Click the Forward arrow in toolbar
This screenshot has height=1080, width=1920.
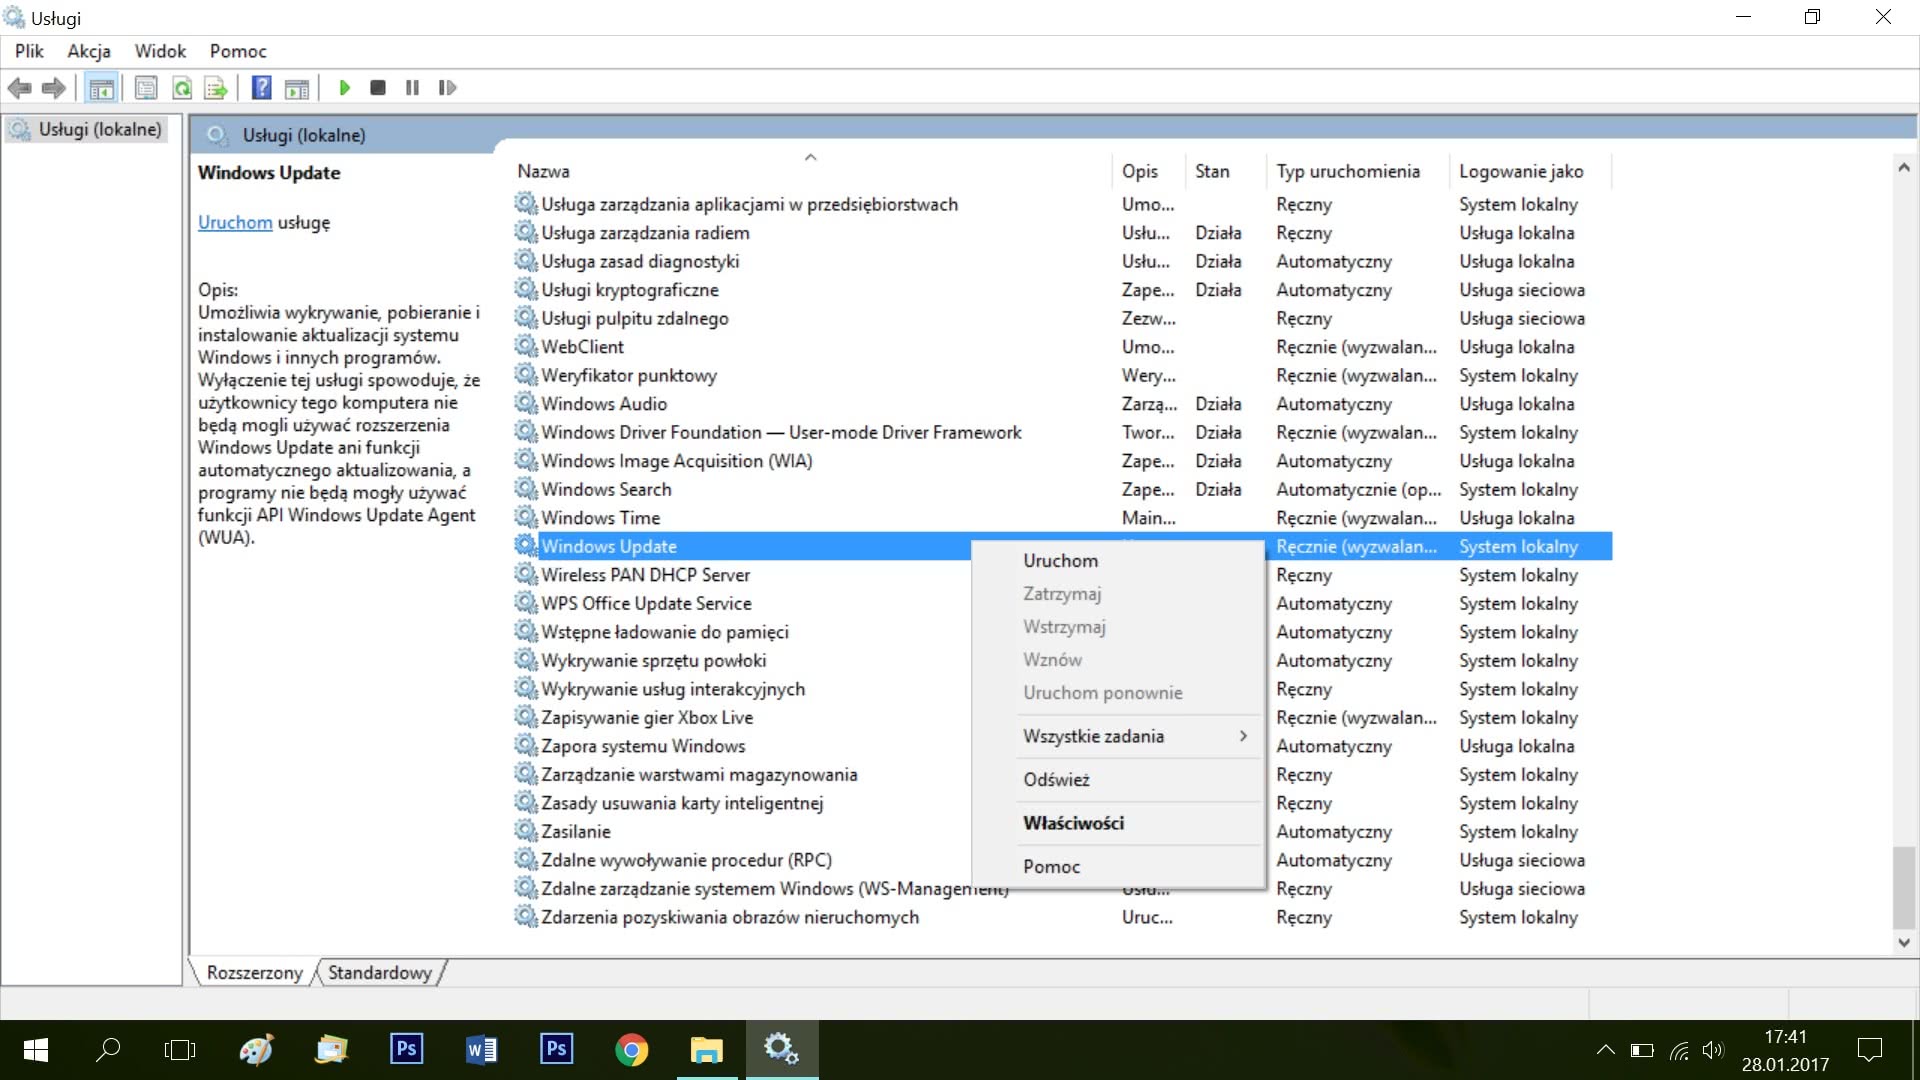(53, 88)
